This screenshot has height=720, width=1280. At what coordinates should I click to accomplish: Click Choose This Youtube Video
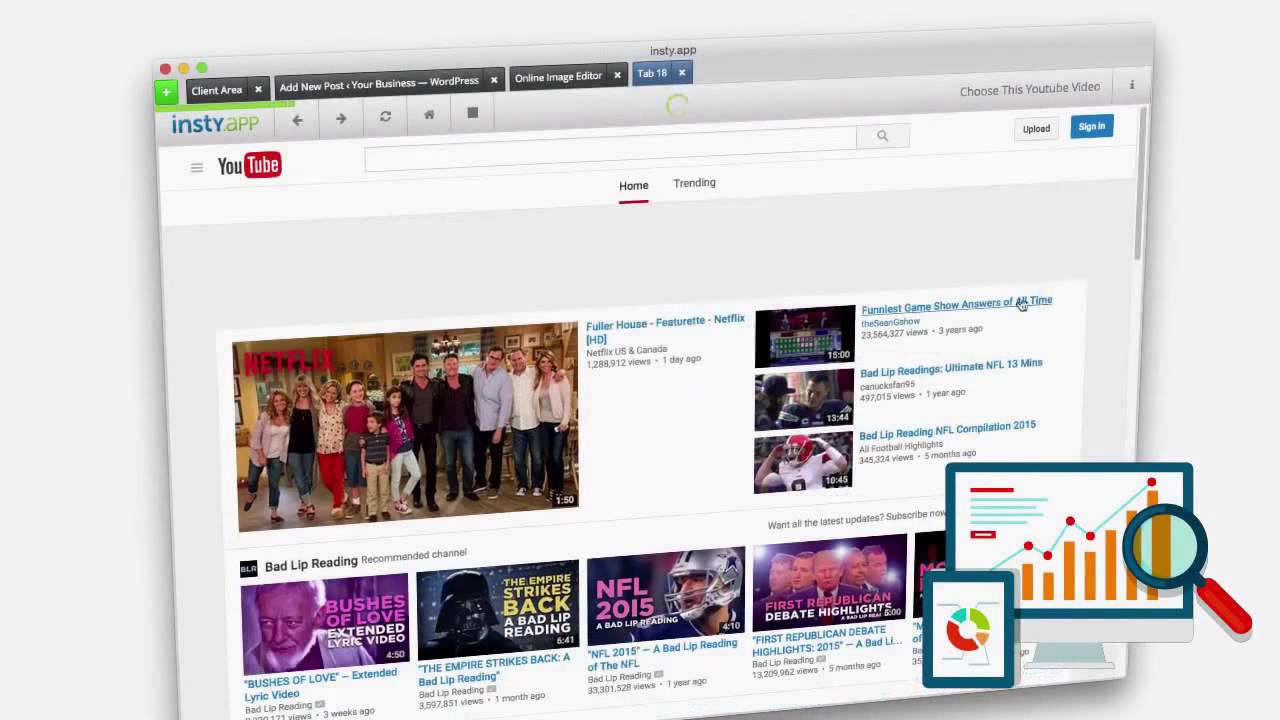point(1030,89)
